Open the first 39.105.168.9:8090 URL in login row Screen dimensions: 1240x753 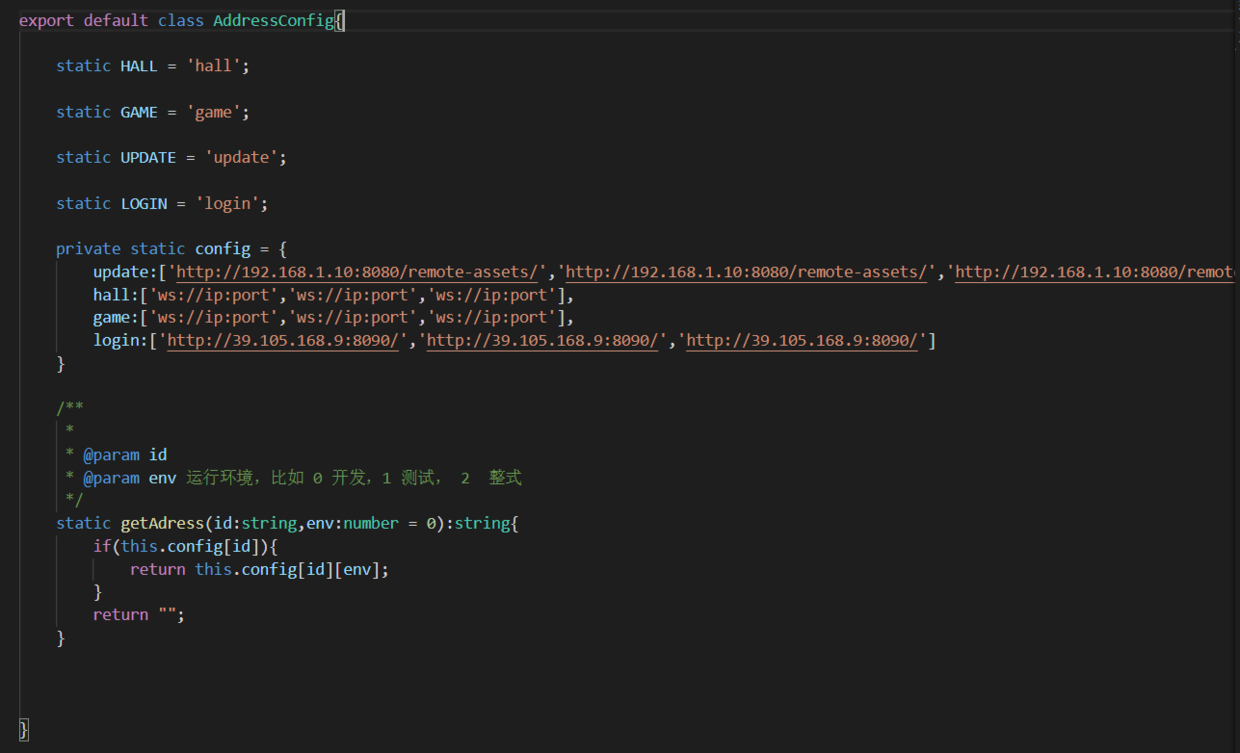(x=283, y=341)
